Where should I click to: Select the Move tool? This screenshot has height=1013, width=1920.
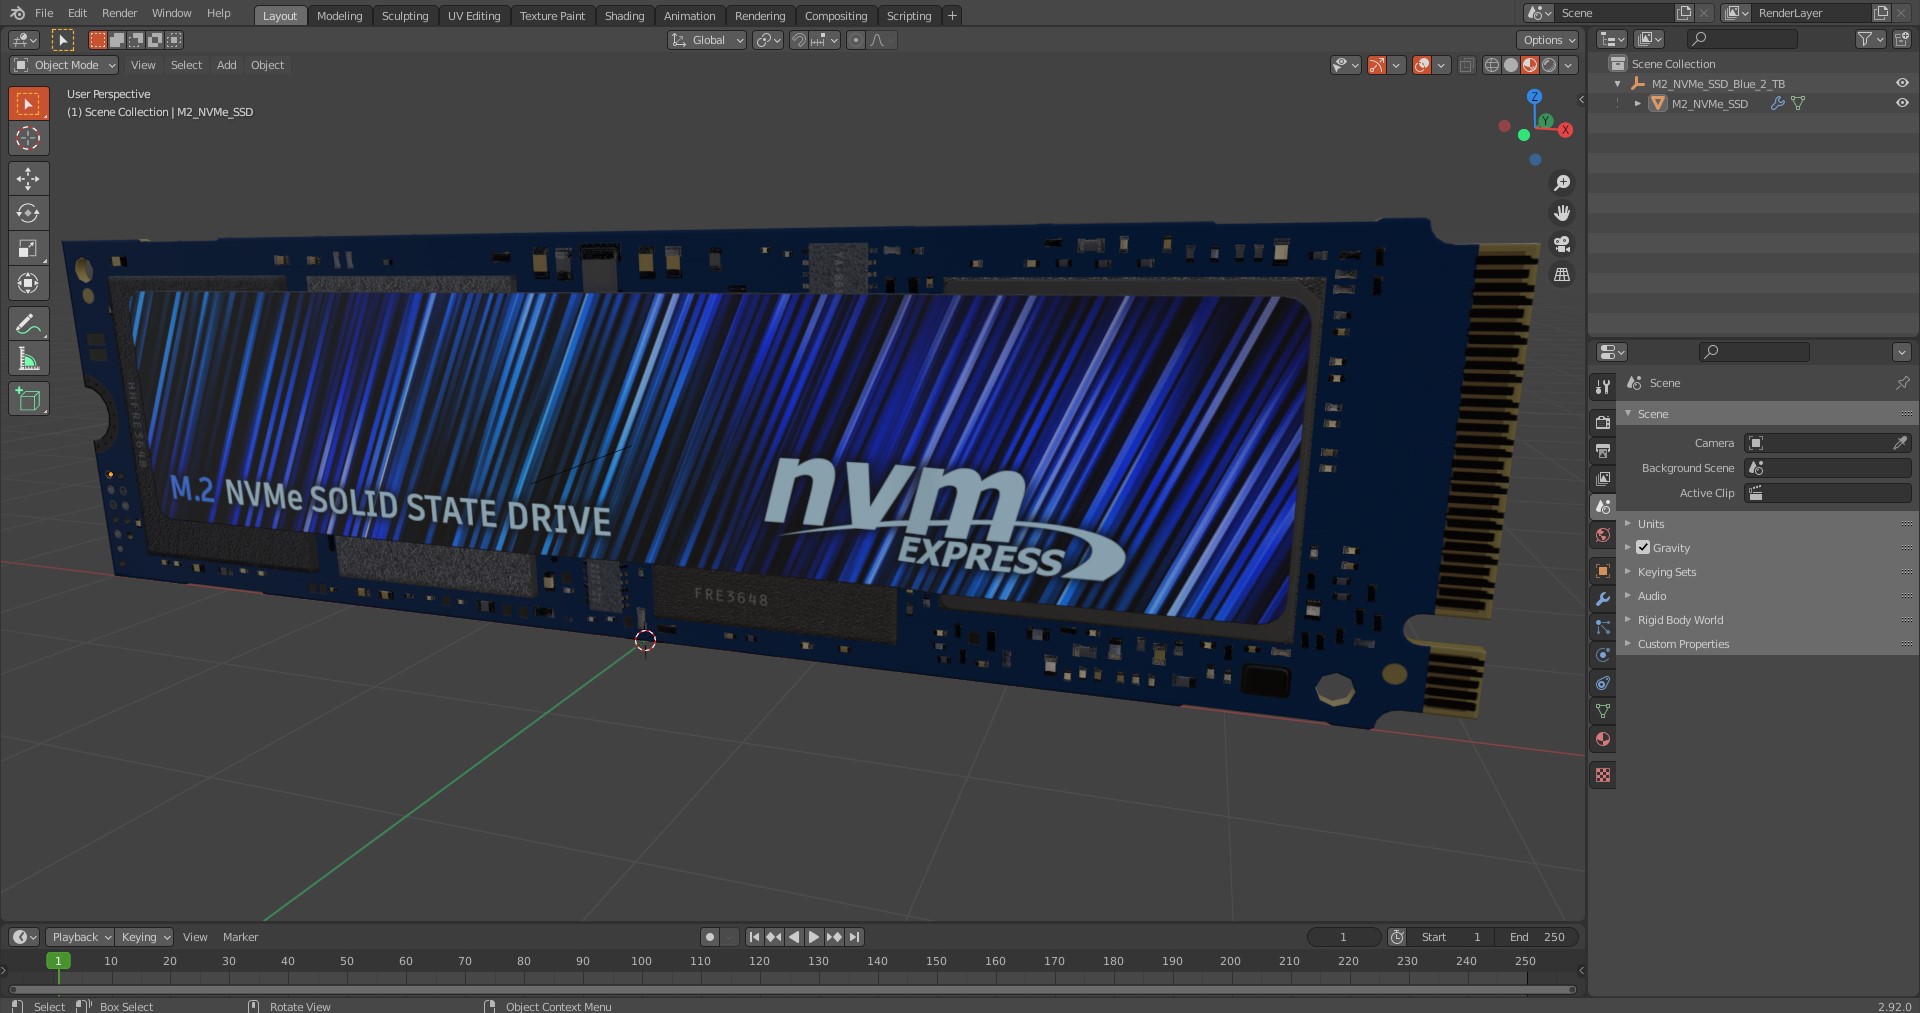[x=28, y=178]
